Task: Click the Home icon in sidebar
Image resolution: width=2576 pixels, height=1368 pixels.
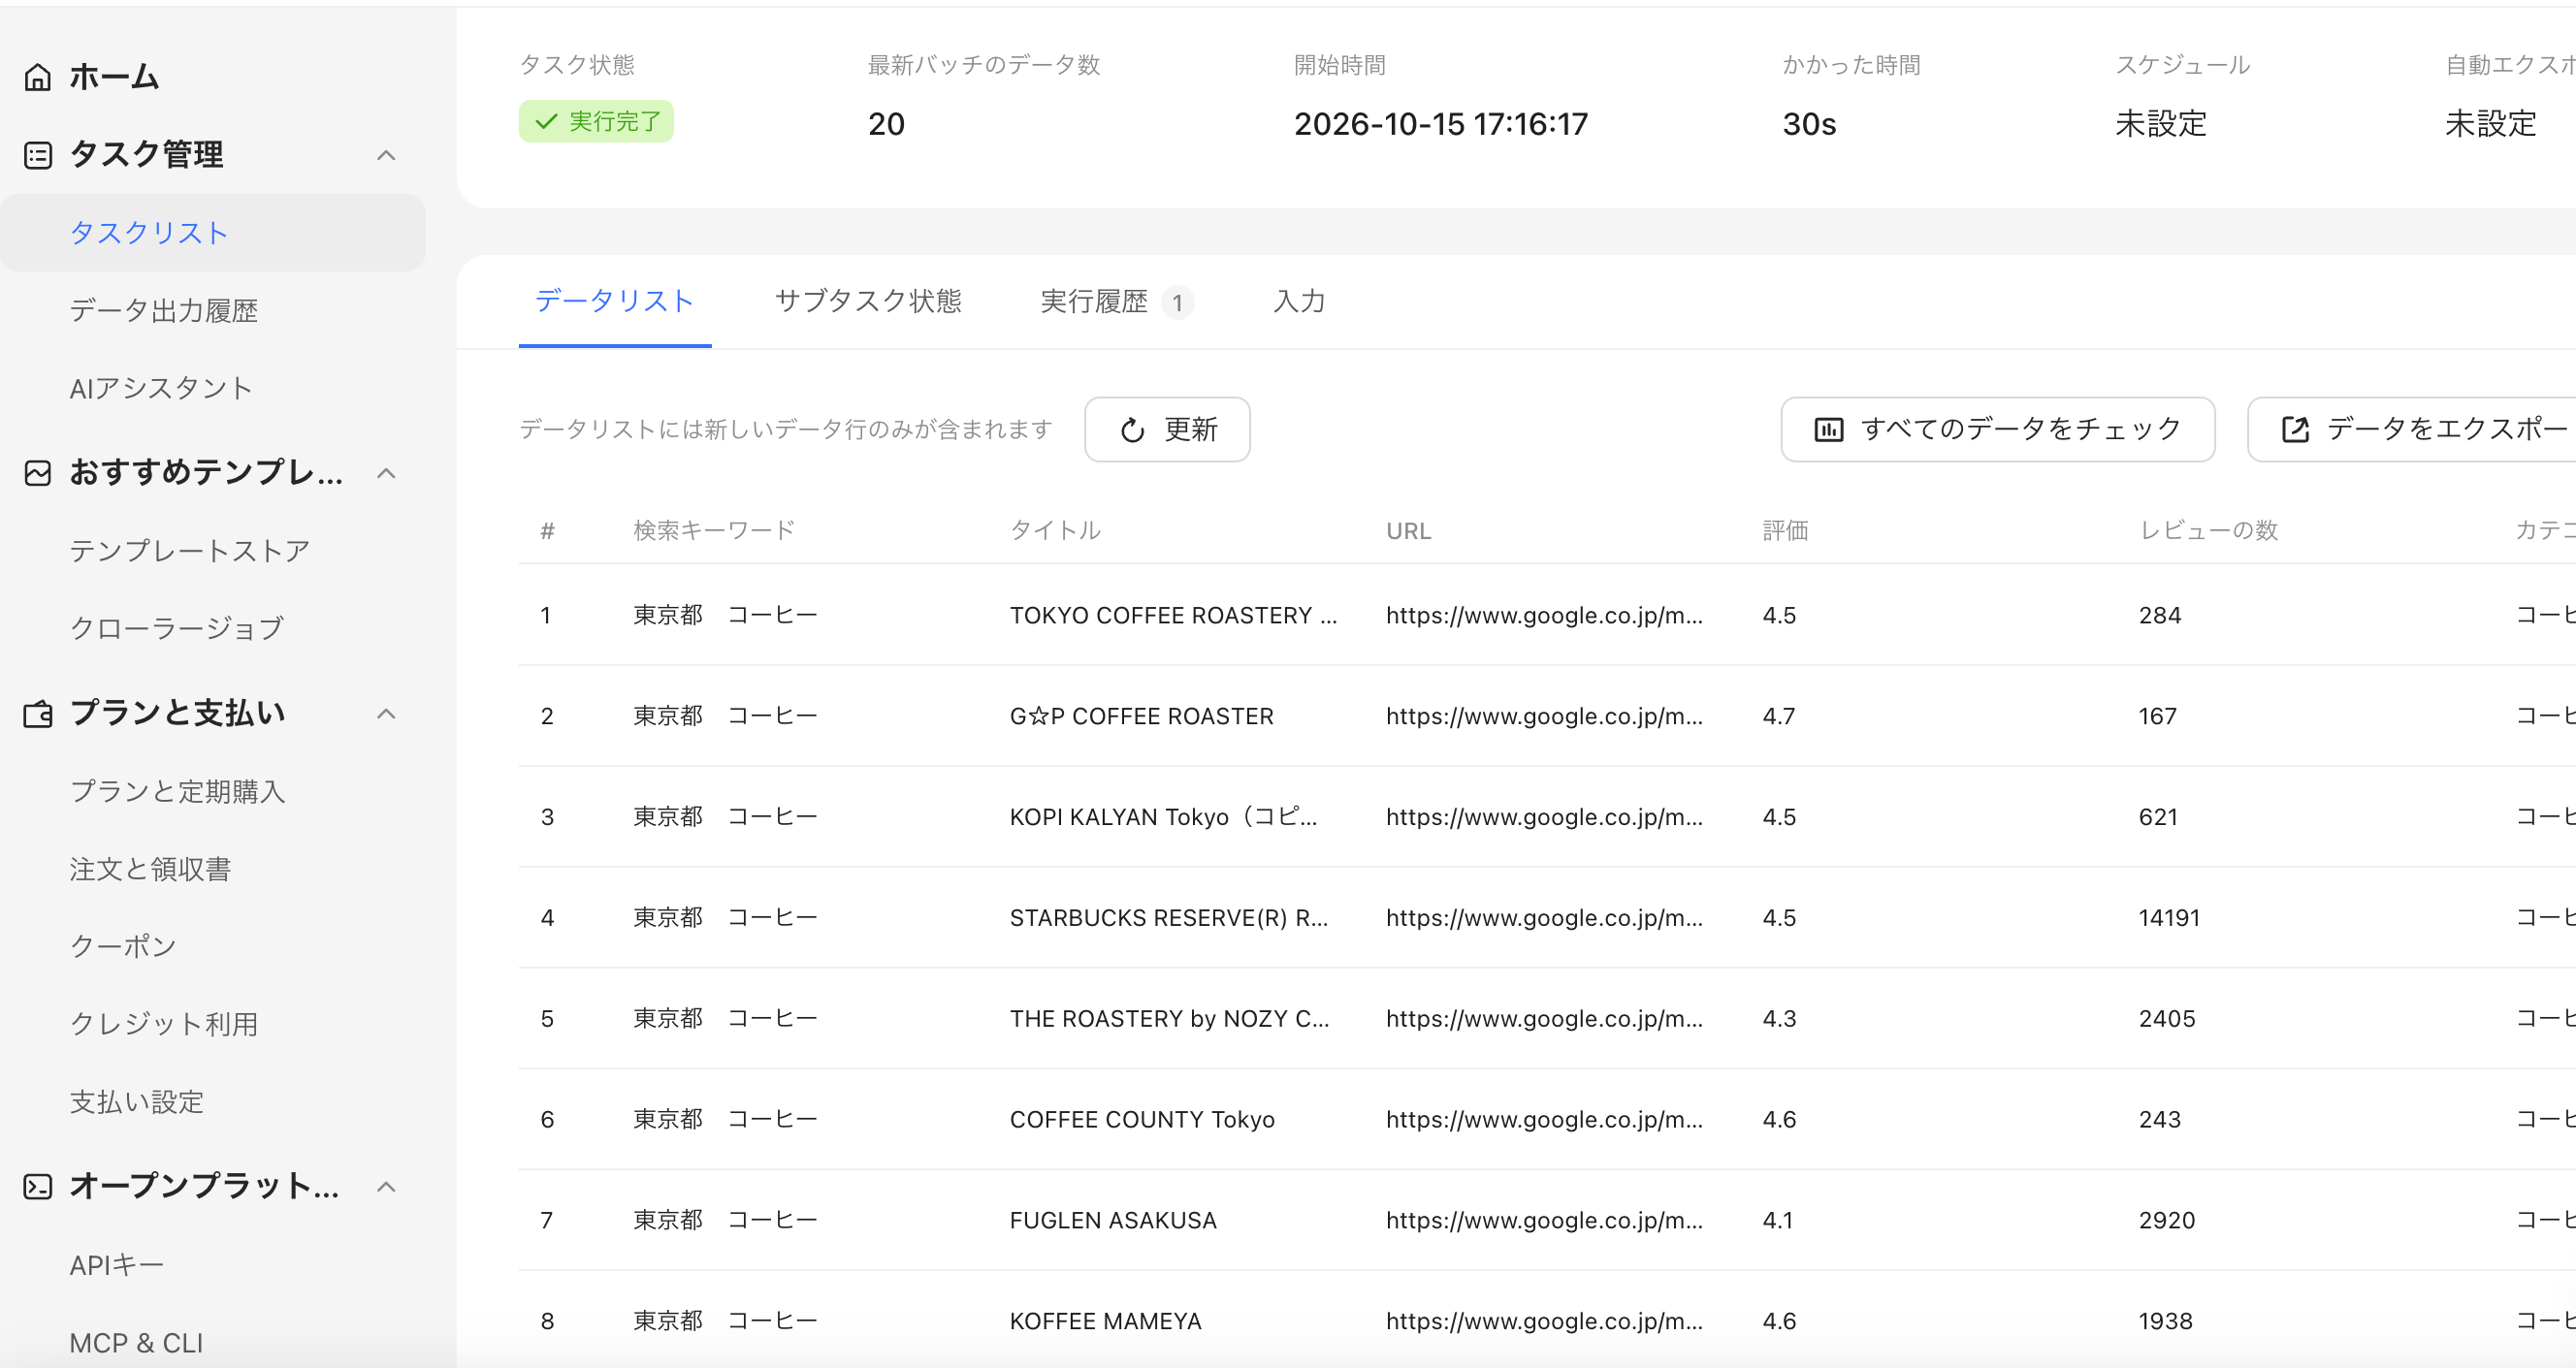Action: click(x=38, y=77)
